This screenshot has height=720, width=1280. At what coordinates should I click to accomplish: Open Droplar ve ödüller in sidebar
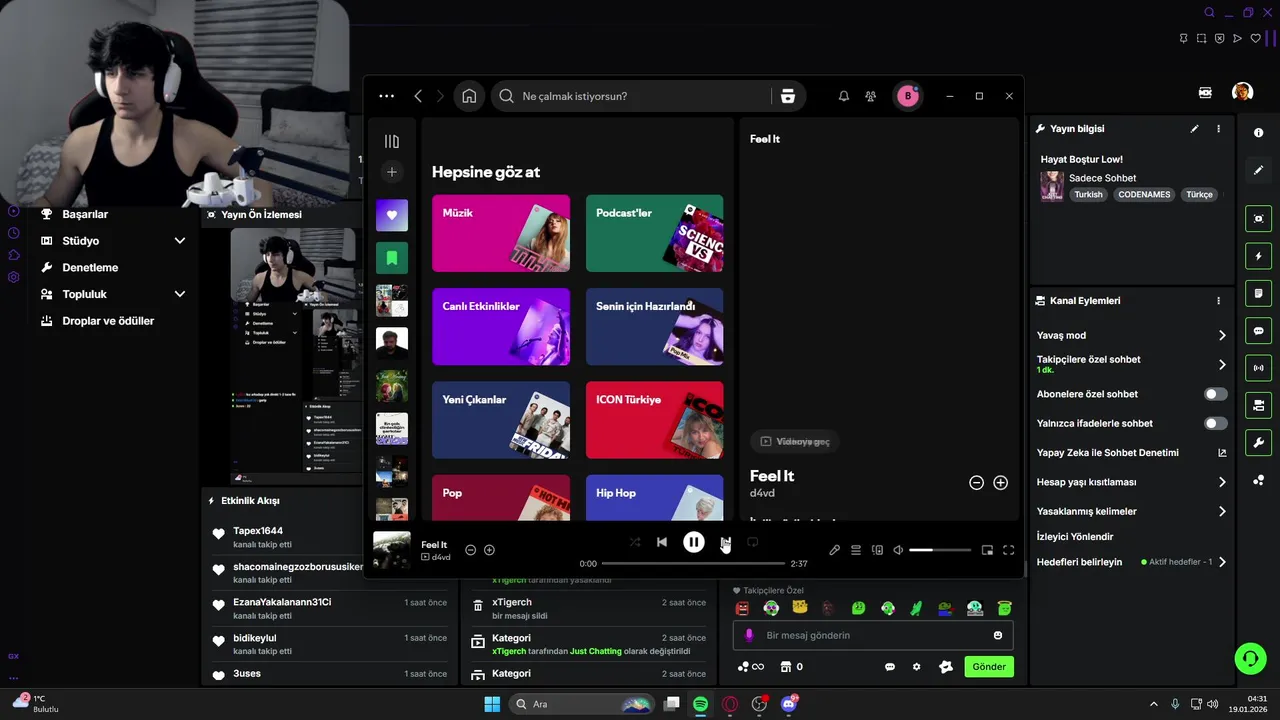tap(110, 321)
